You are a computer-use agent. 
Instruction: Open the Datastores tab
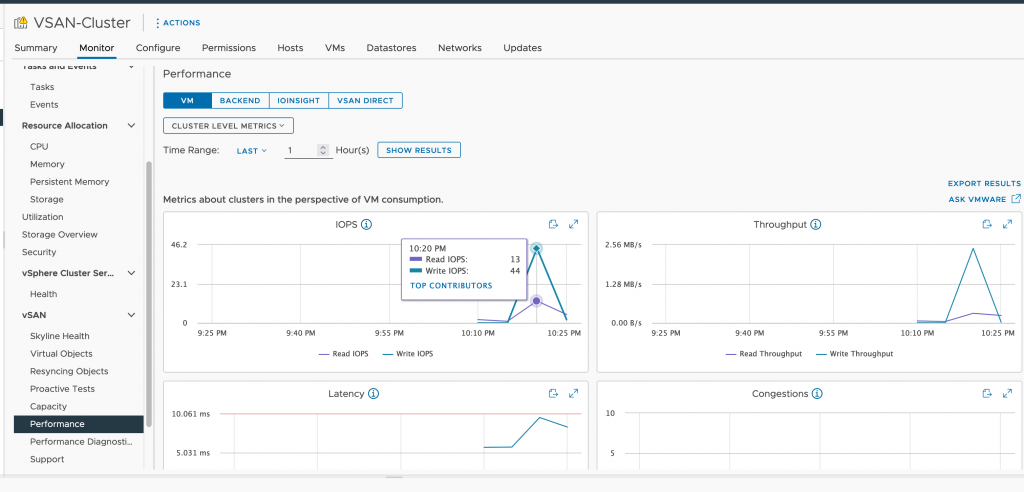(391, 48)
